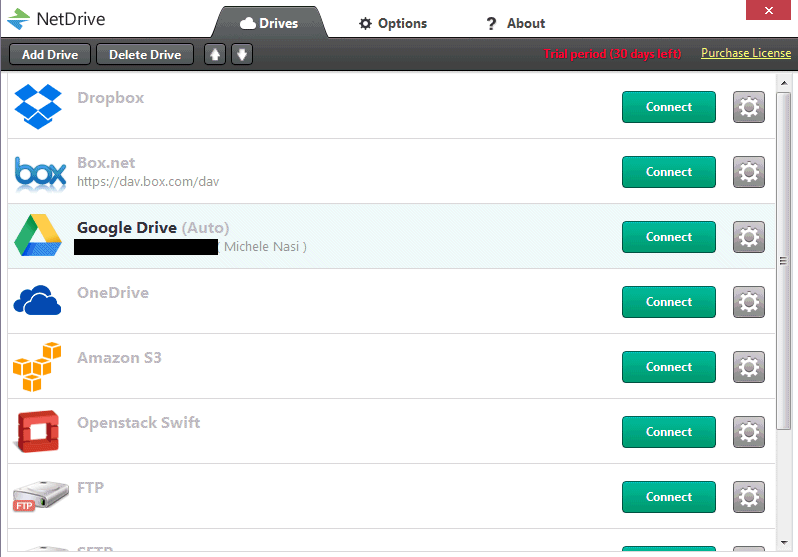Open settings gear for Dropbox drive
The image size is (798, 557).
click(749, 107)
